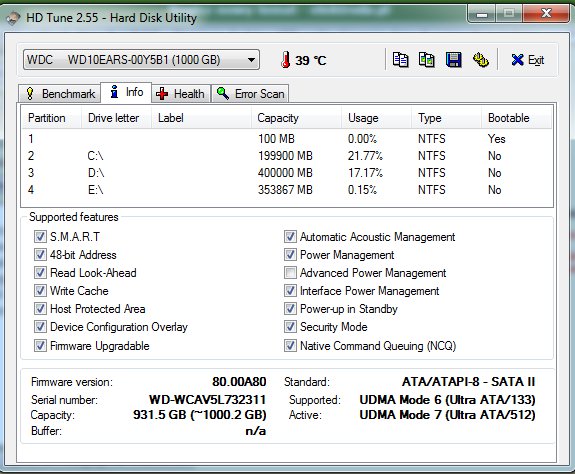This screenshot has height=474, width=575.
Task: Open the WDC WD10EARS drive dropdown
Action: coord(142,60)
